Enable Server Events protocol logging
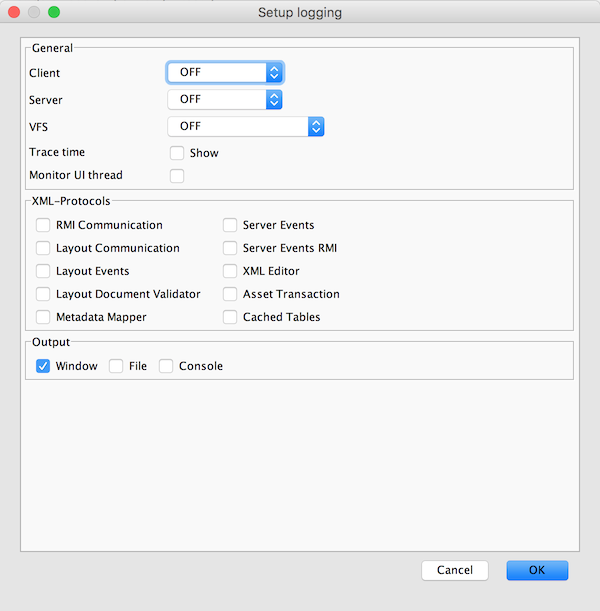 pyautogui.click(x=230, y=225)
